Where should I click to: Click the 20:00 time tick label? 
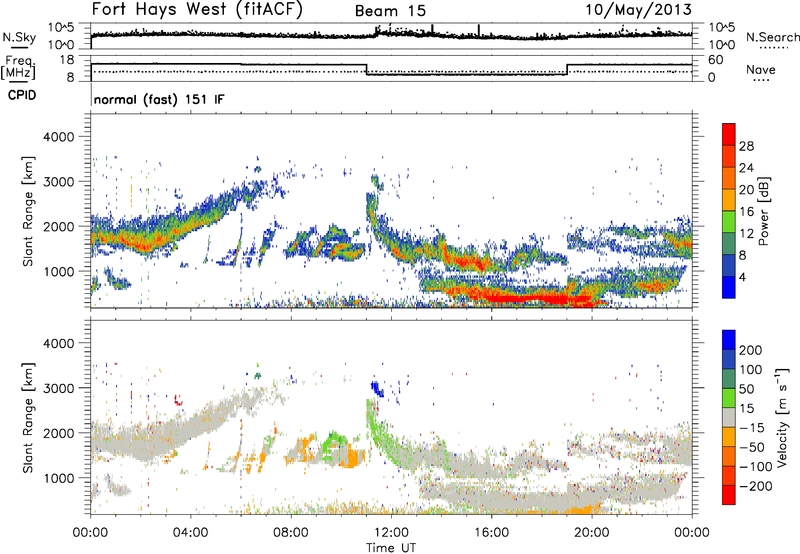click(592, 533)
